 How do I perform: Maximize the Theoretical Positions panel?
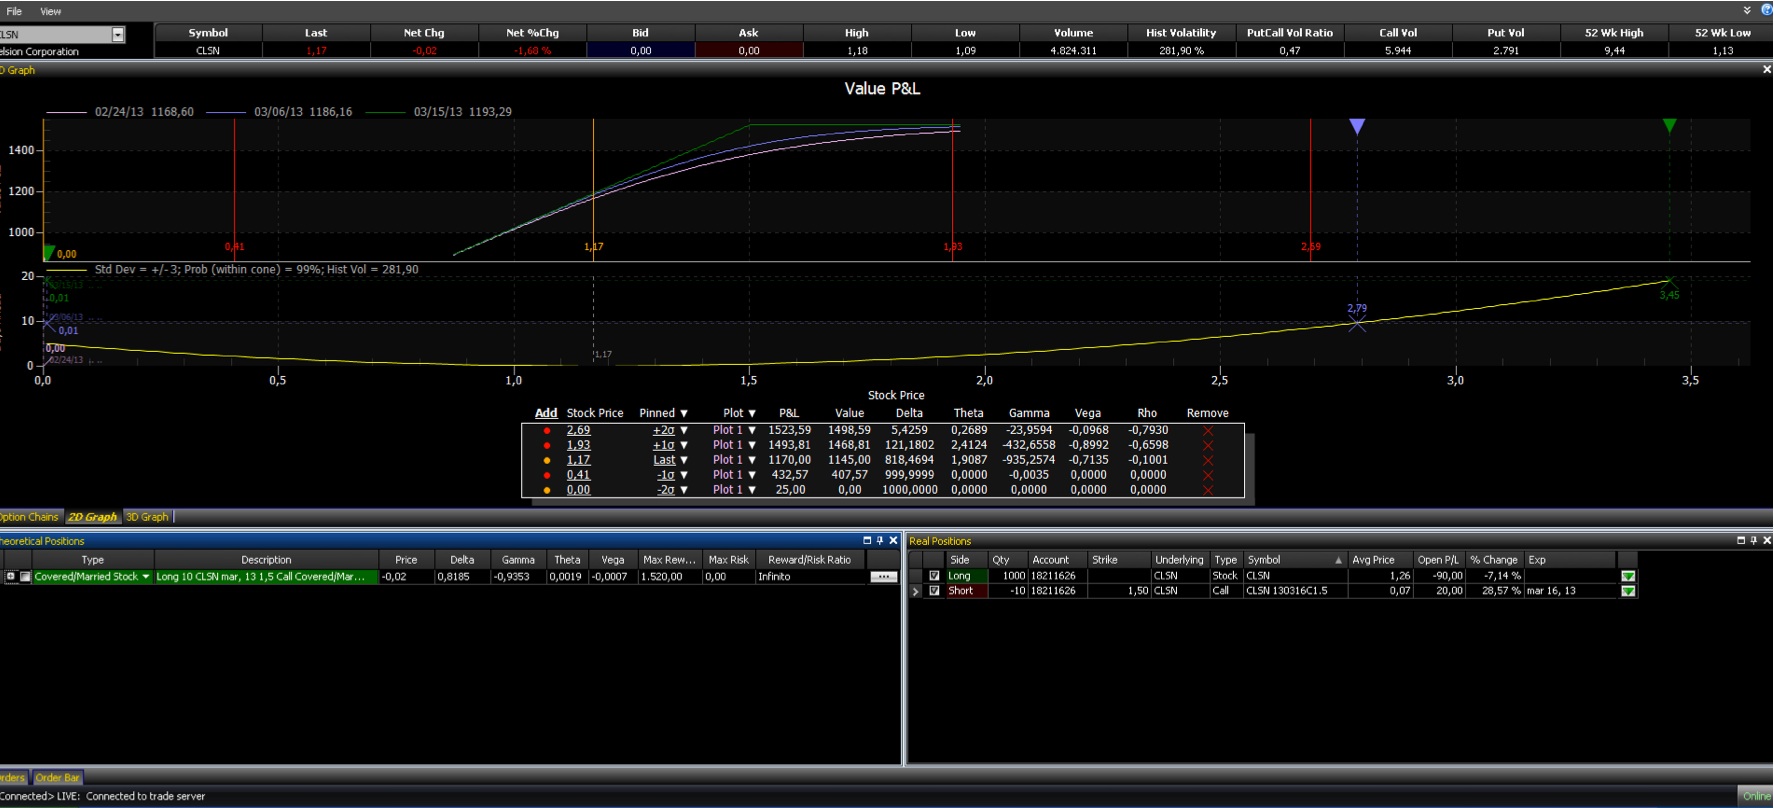[x=867, y=540]
